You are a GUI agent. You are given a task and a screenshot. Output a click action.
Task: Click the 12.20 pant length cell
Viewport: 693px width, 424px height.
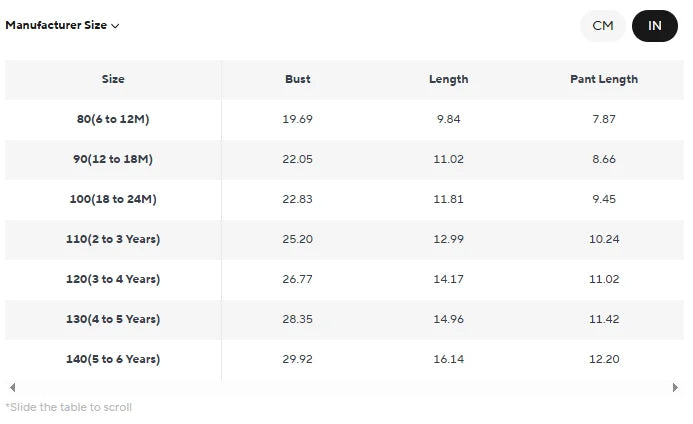tap(604, 359)
